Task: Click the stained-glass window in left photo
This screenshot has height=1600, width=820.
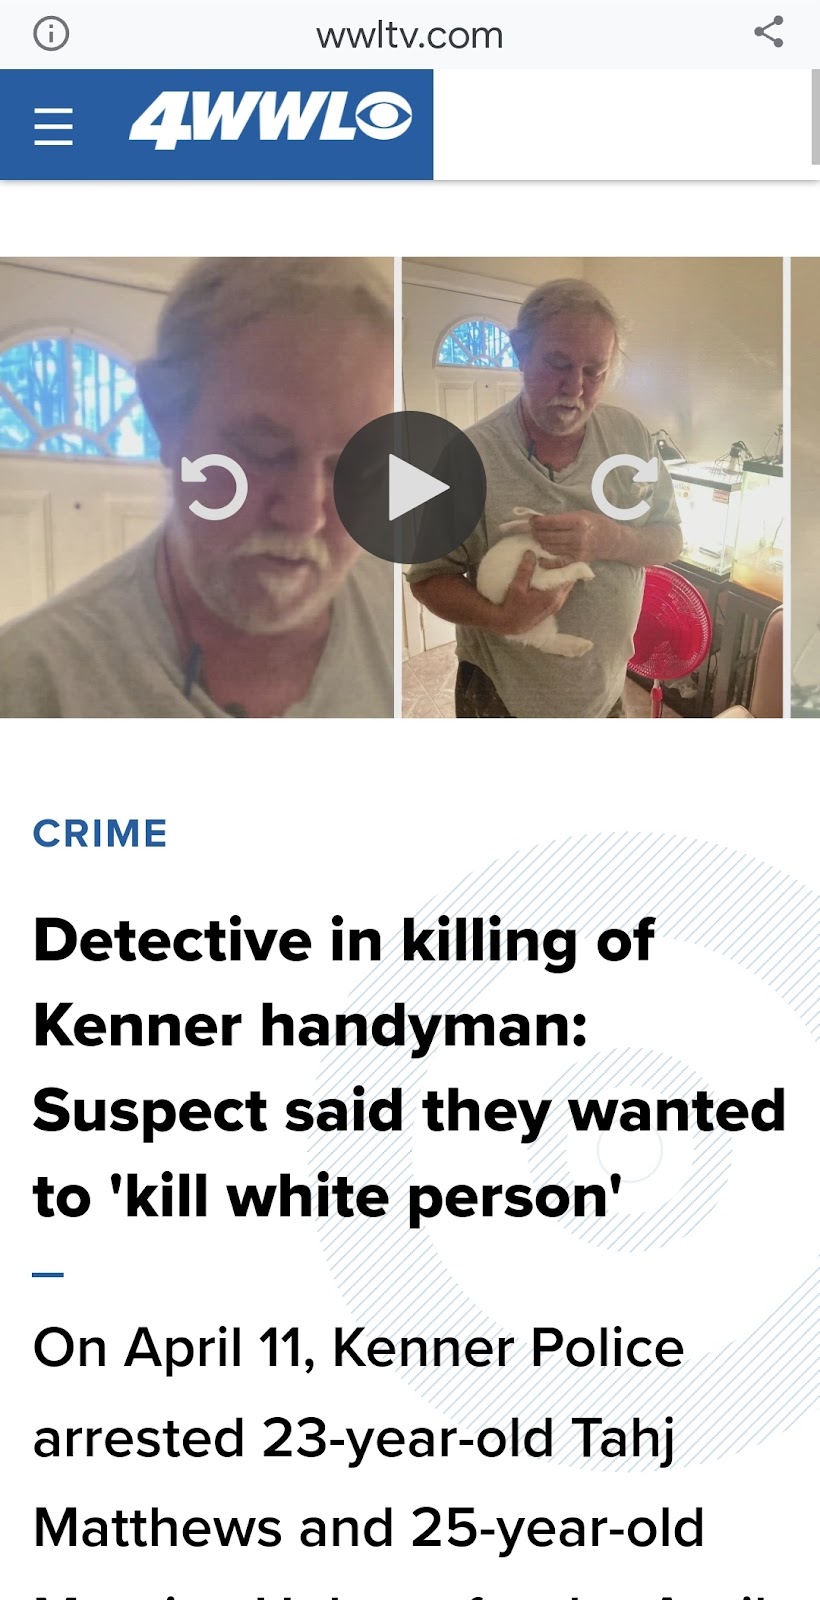Action: [x=70, y=395]
